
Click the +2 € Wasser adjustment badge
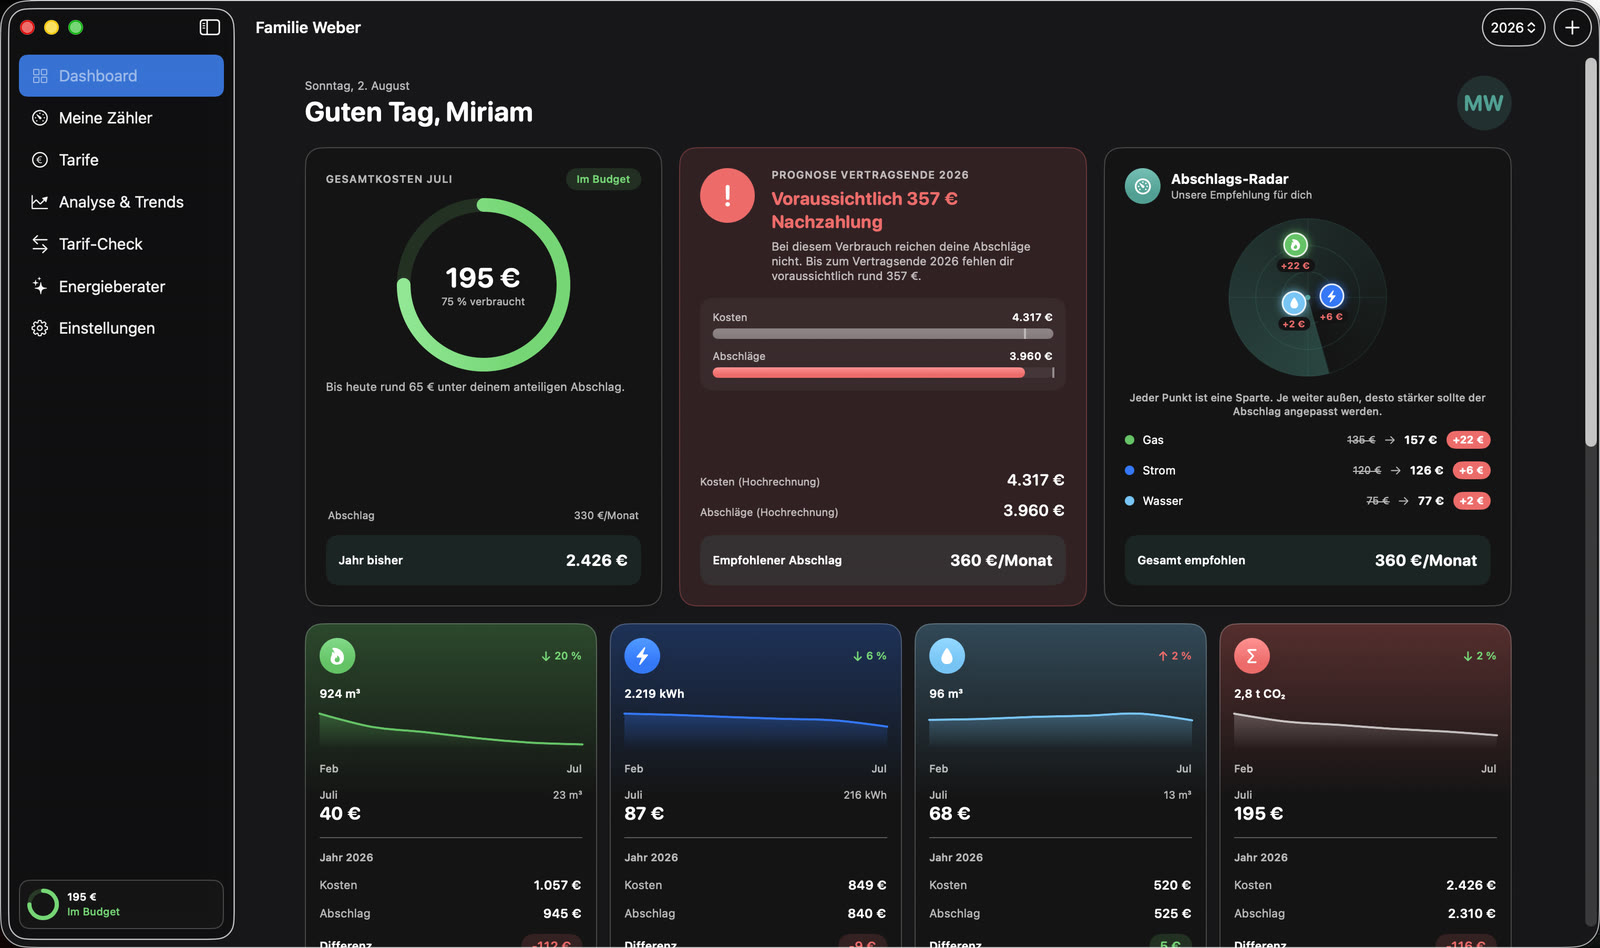click(x=1471, y=501)
